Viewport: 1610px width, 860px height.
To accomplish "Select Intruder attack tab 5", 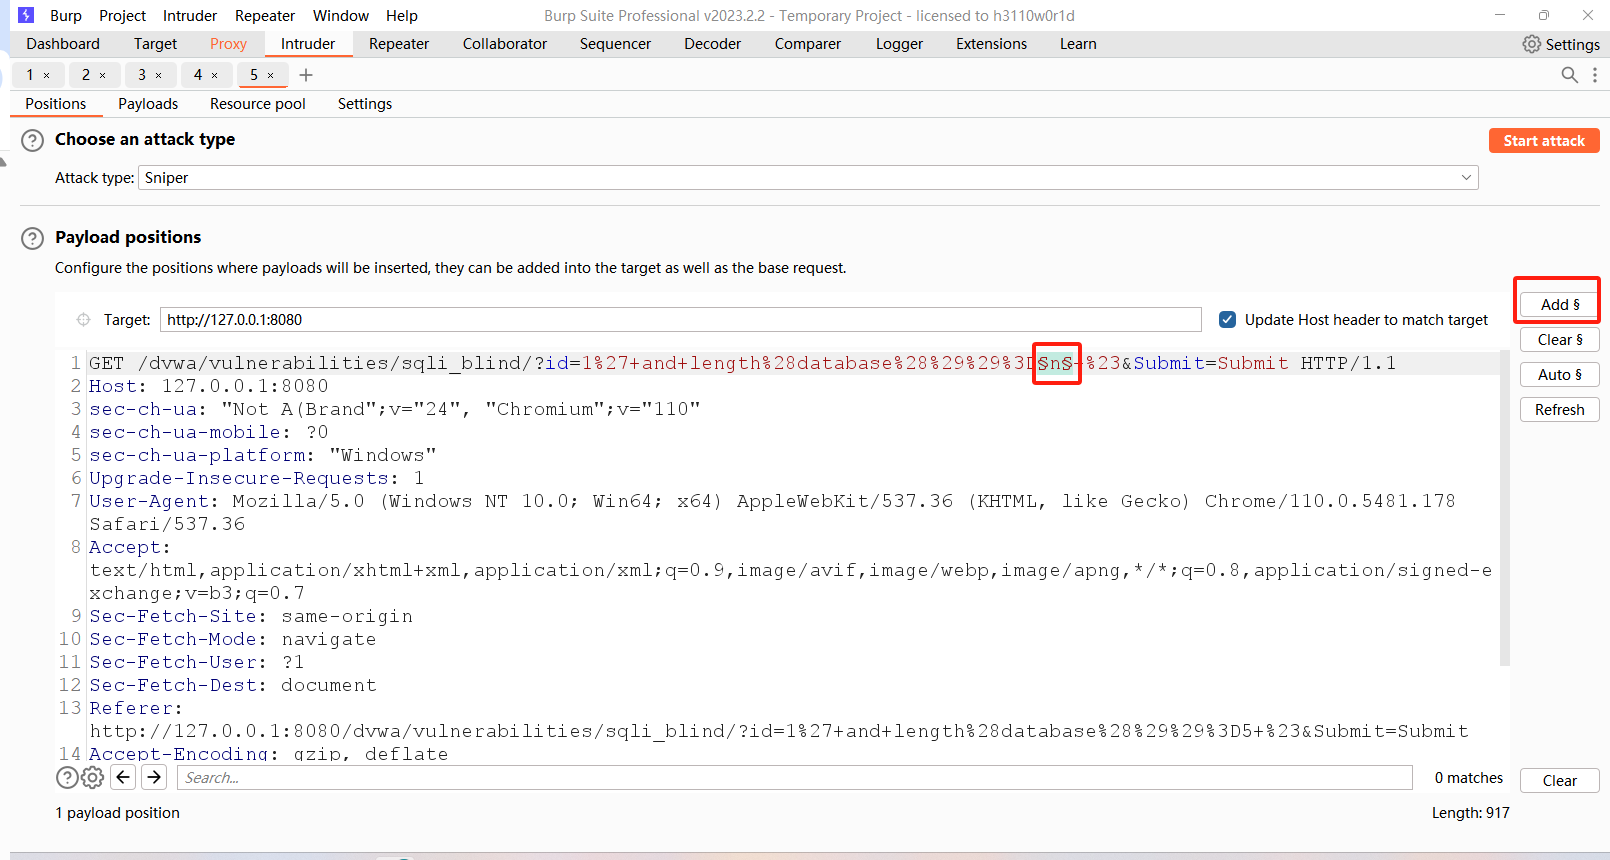I will pyautogui.click(x=254, y=75).
